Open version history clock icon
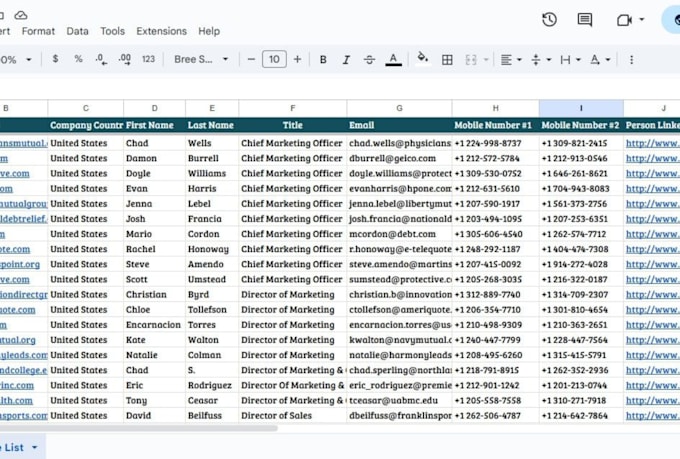Viewport: 680px width, 459px height. [549, 20]
